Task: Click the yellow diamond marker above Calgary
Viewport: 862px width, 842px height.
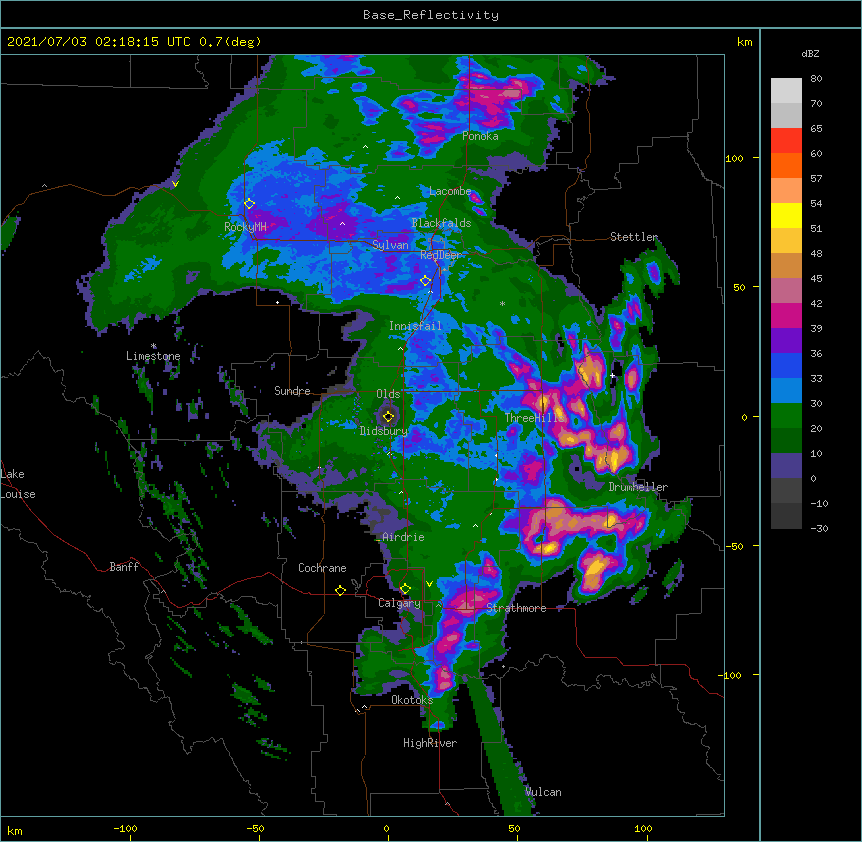Action: pyautogui.click(x=405, y=589)
